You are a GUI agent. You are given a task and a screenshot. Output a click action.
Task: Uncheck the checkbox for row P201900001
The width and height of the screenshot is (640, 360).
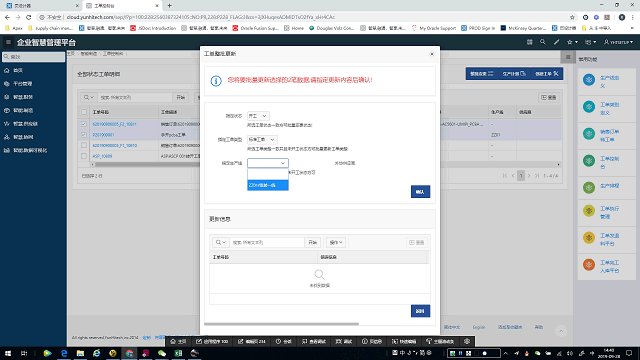coord(84,135)
